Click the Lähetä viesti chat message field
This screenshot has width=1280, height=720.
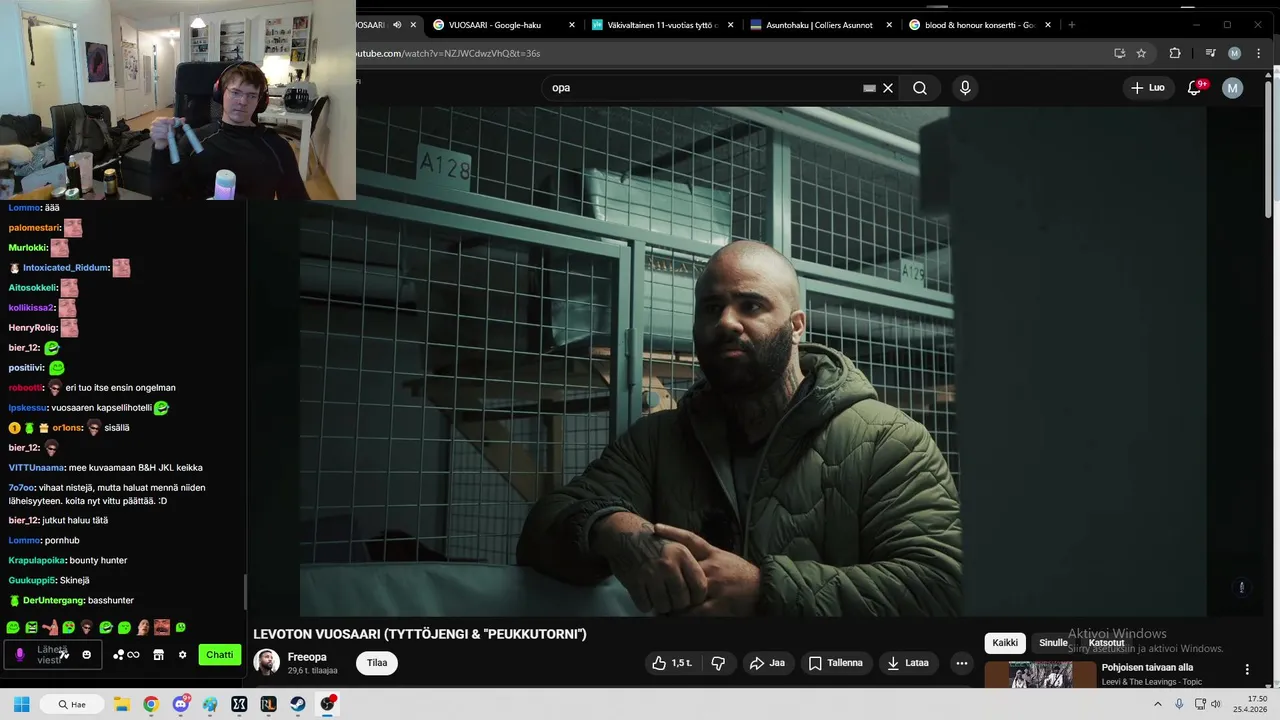pyautogui.click(x=52, y=655)
